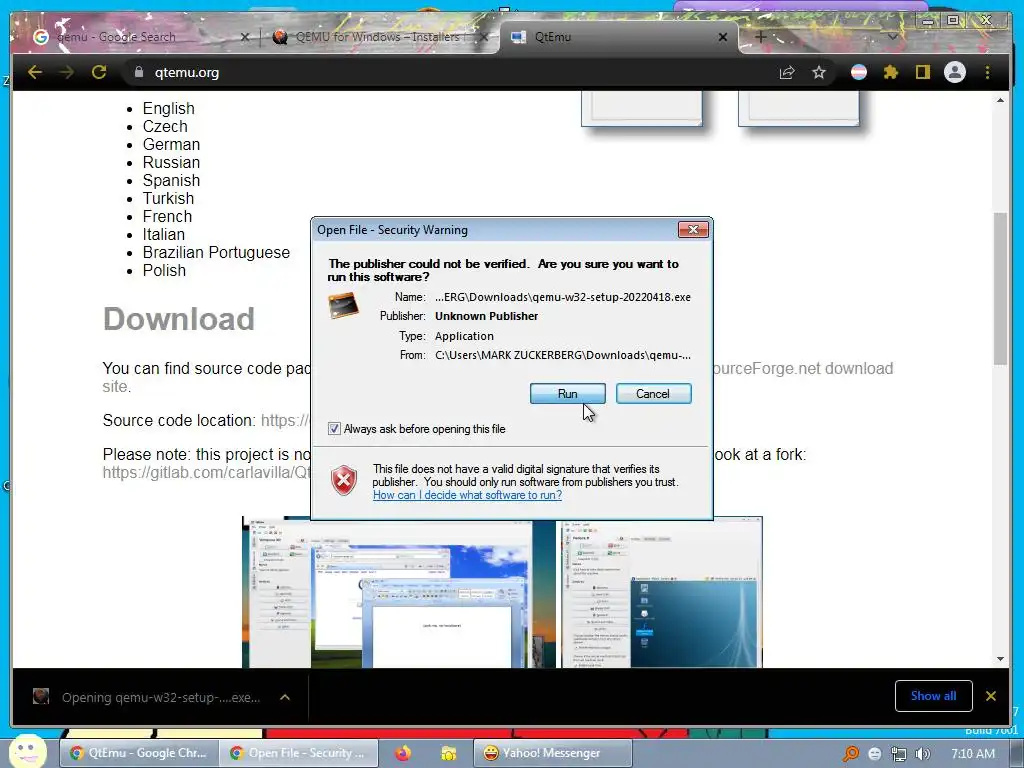Click the 7:10 AM clock
The height and width of the screenshot is (768, 1024).
pos(972,754)
